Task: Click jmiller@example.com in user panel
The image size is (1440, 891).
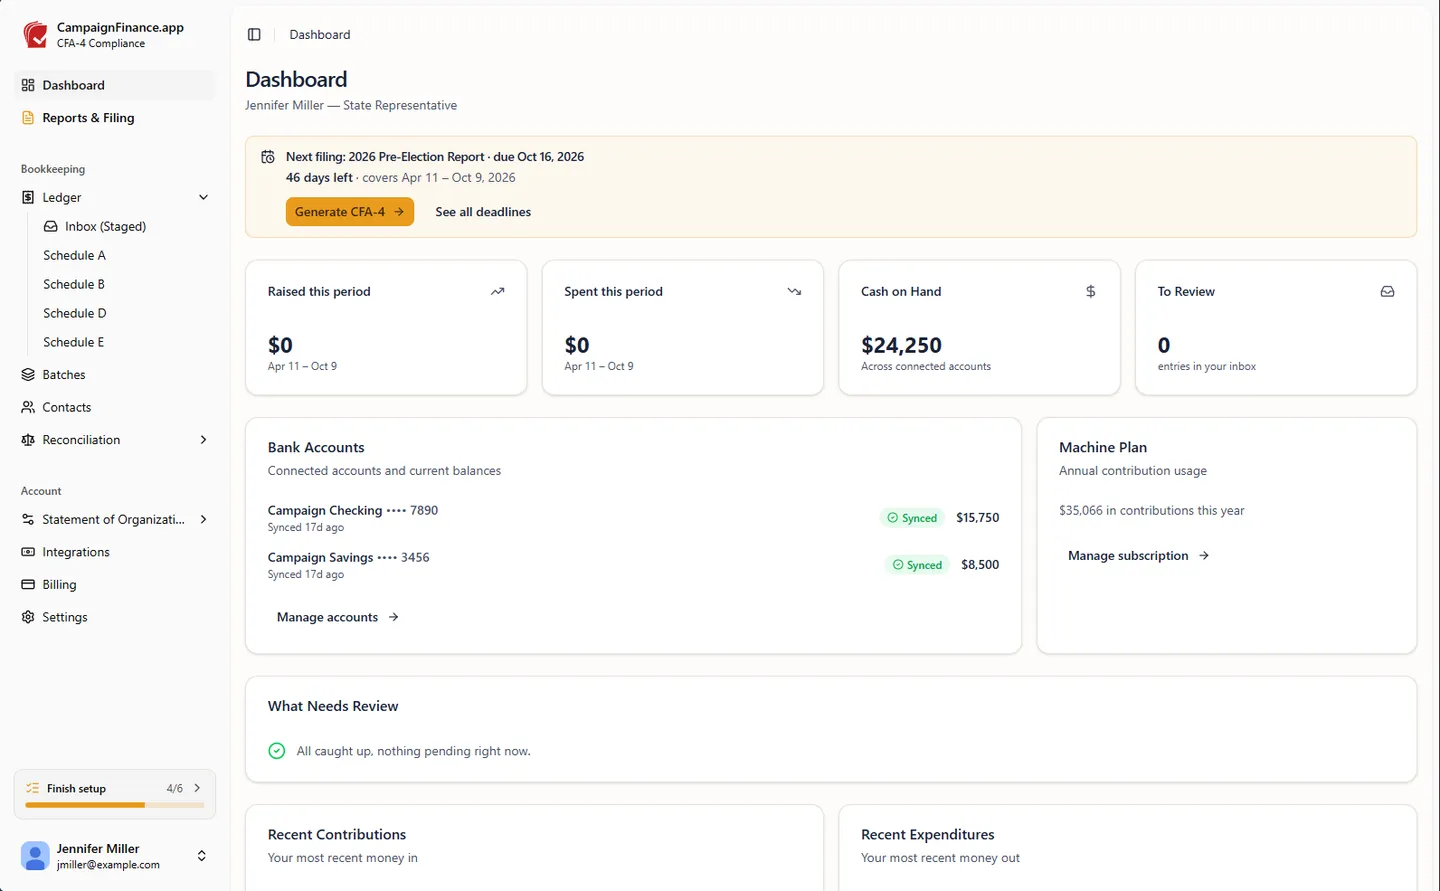Action: 108,865
